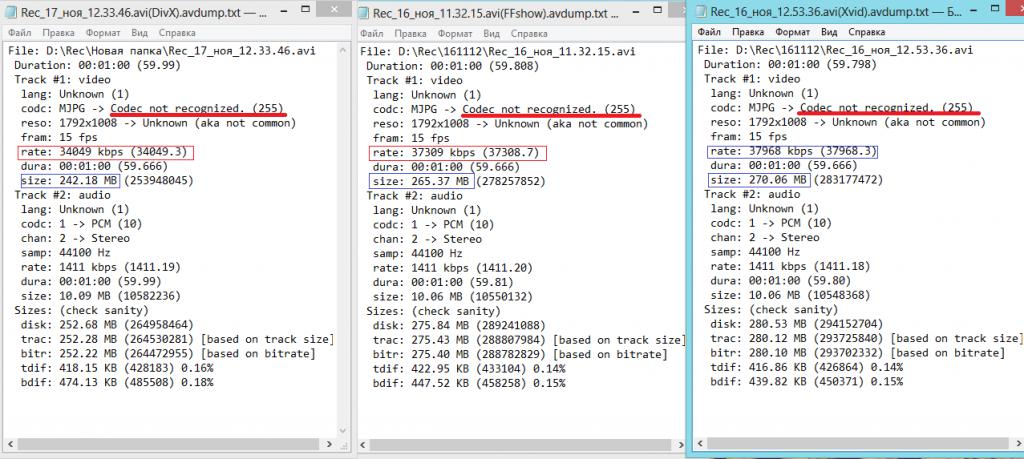Open Файл menu in the DivX window
This screenshot has width=1024, height=459.
[x=20, y=33]
